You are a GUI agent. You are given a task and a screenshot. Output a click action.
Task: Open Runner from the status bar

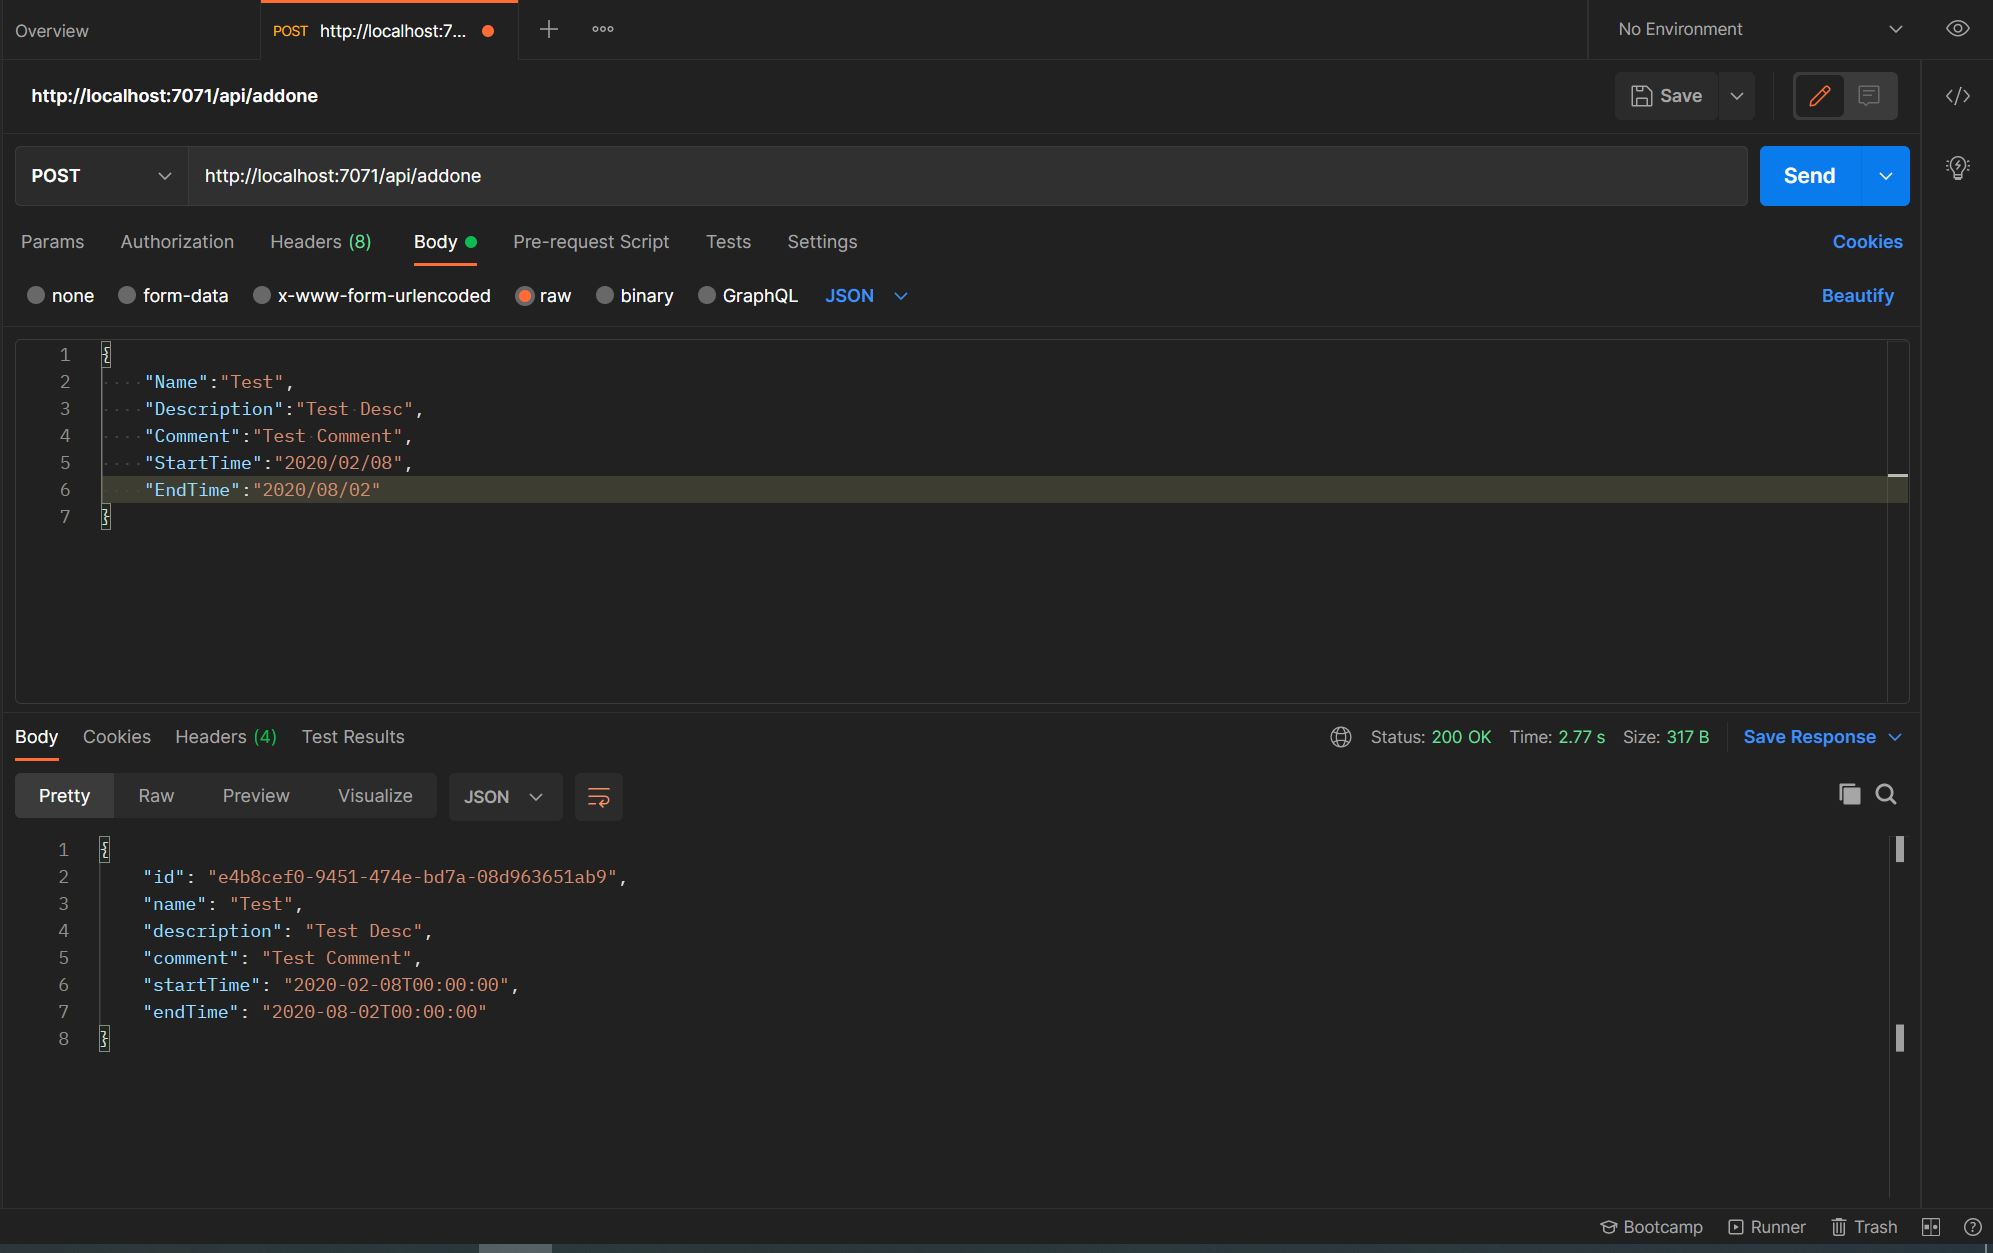1767,1227
